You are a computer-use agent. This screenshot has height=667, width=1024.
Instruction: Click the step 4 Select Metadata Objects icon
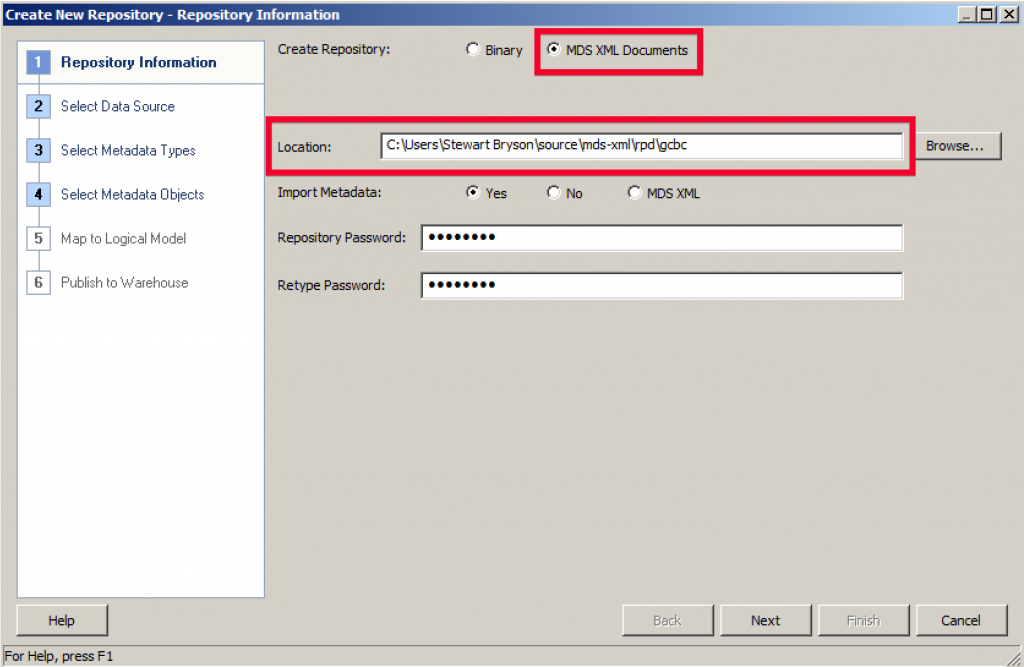[38, 194]
